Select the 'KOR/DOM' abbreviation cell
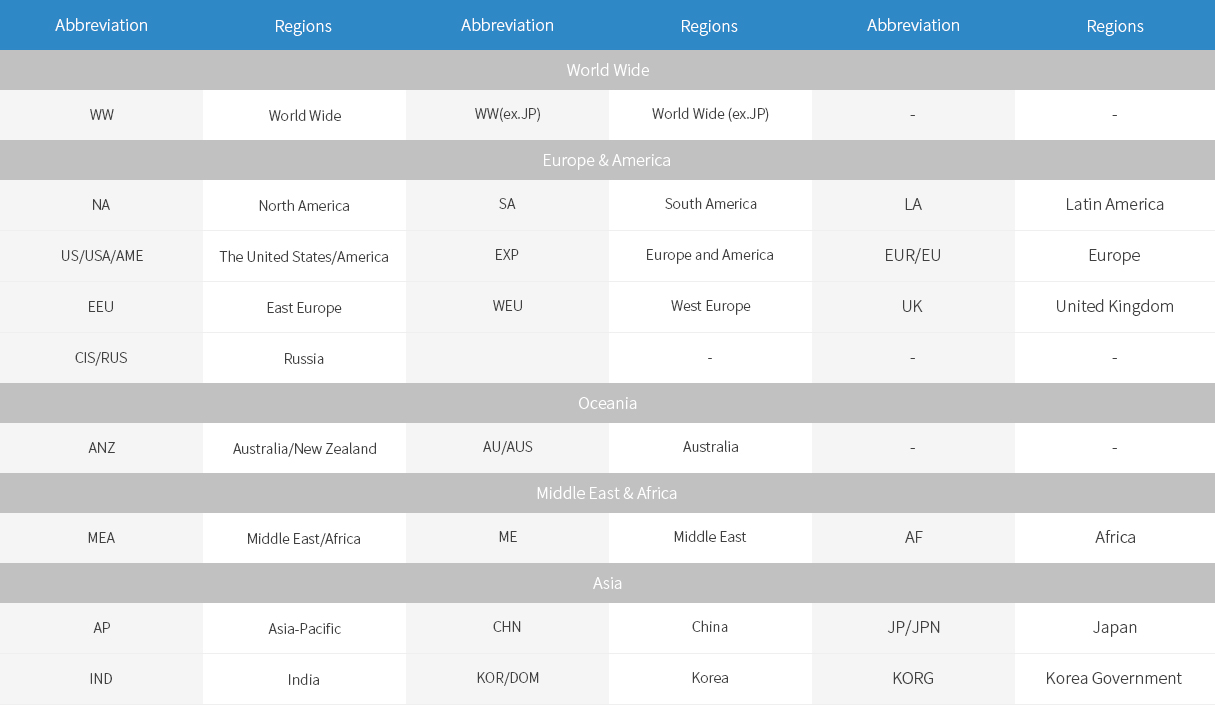 point(507,678)
